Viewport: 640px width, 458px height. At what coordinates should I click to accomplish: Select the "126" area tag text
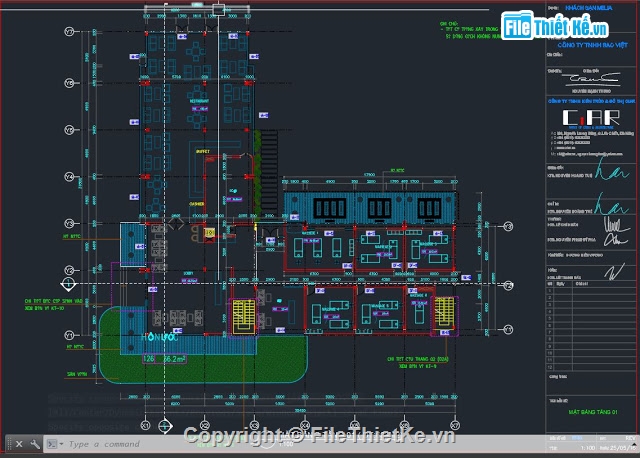pos(149,358)
